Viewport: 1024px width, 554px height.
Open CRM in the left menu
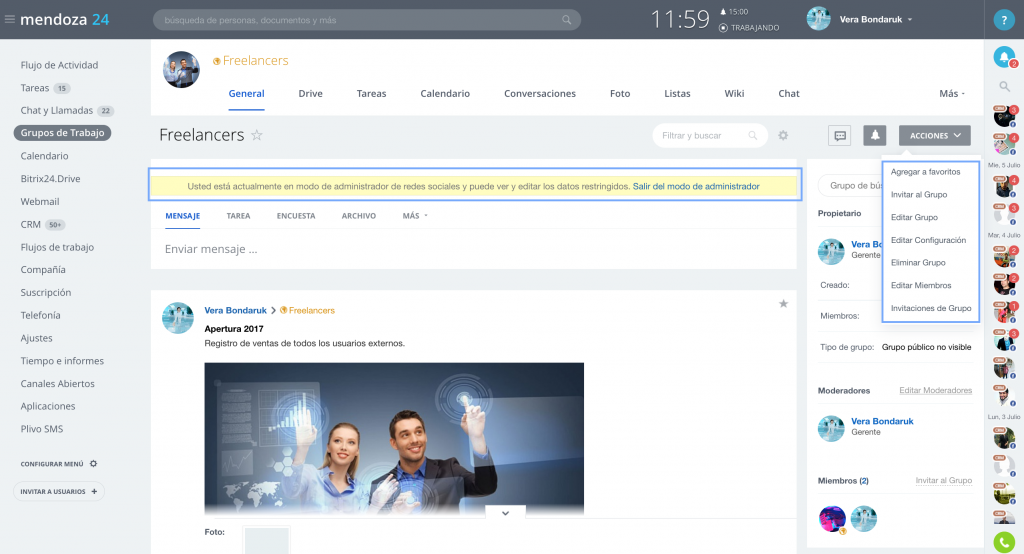[30, 224]
